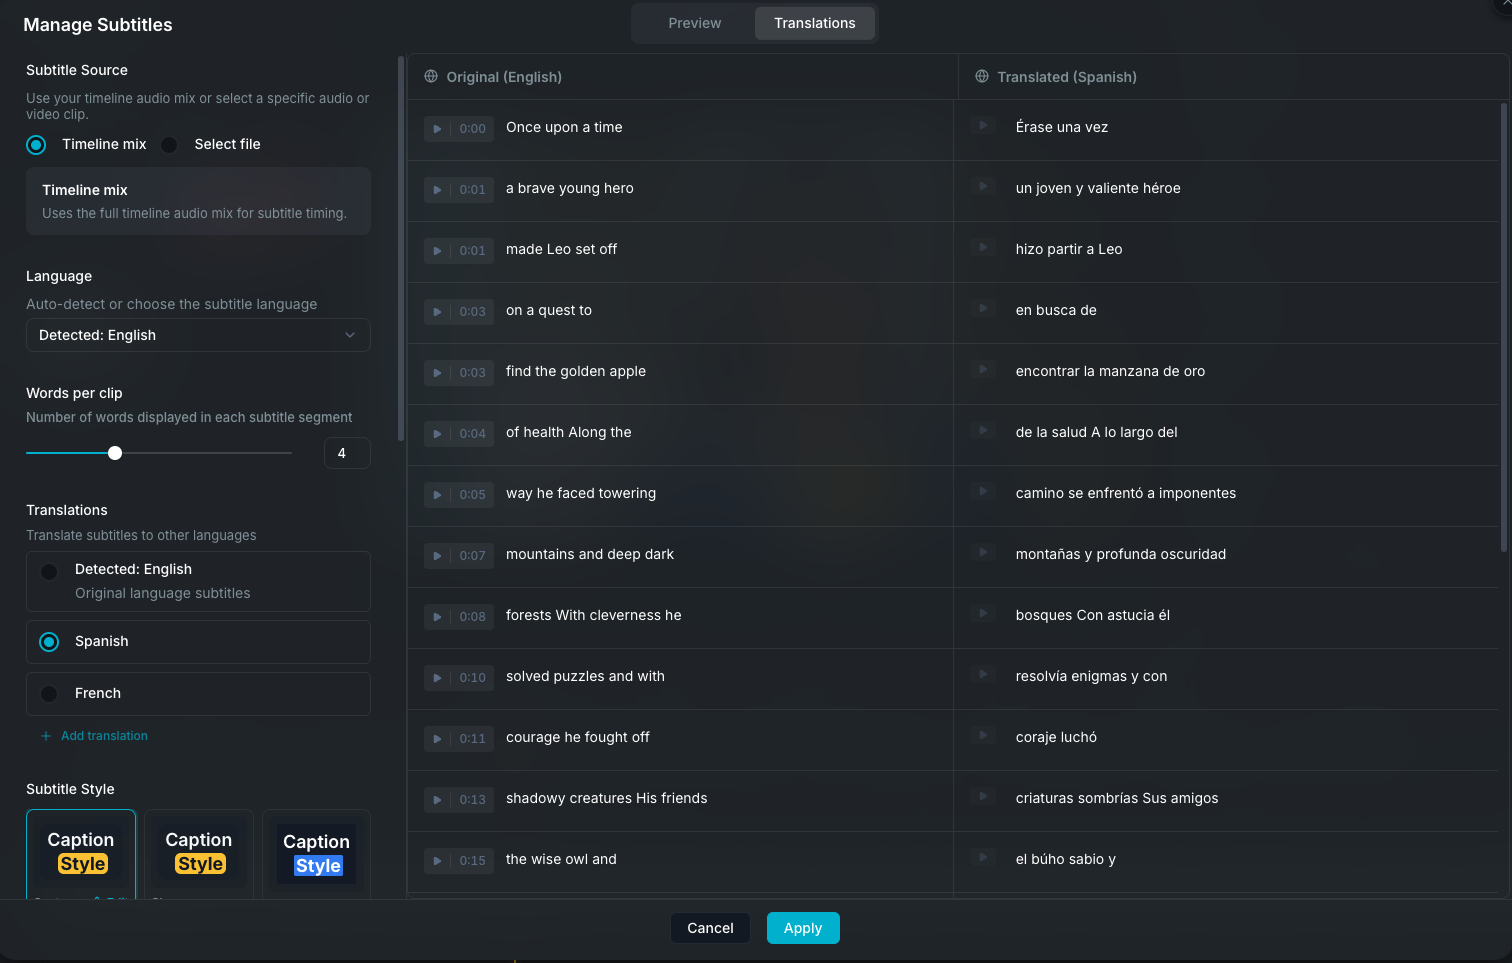Play the Spanish translation "Érase una vez"

click(x=983, y=128)
